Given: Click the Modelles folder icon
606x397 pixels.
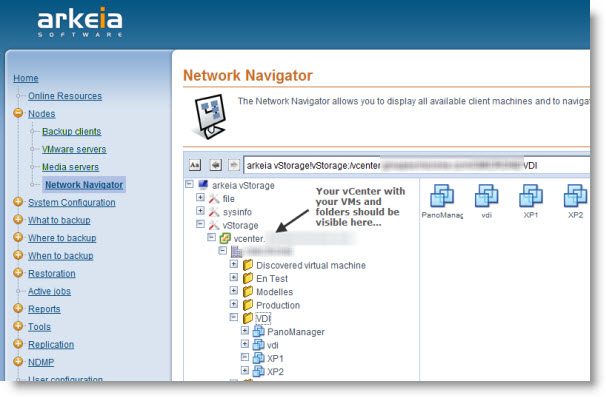Looking at the screenshot, I should [248, 291].
